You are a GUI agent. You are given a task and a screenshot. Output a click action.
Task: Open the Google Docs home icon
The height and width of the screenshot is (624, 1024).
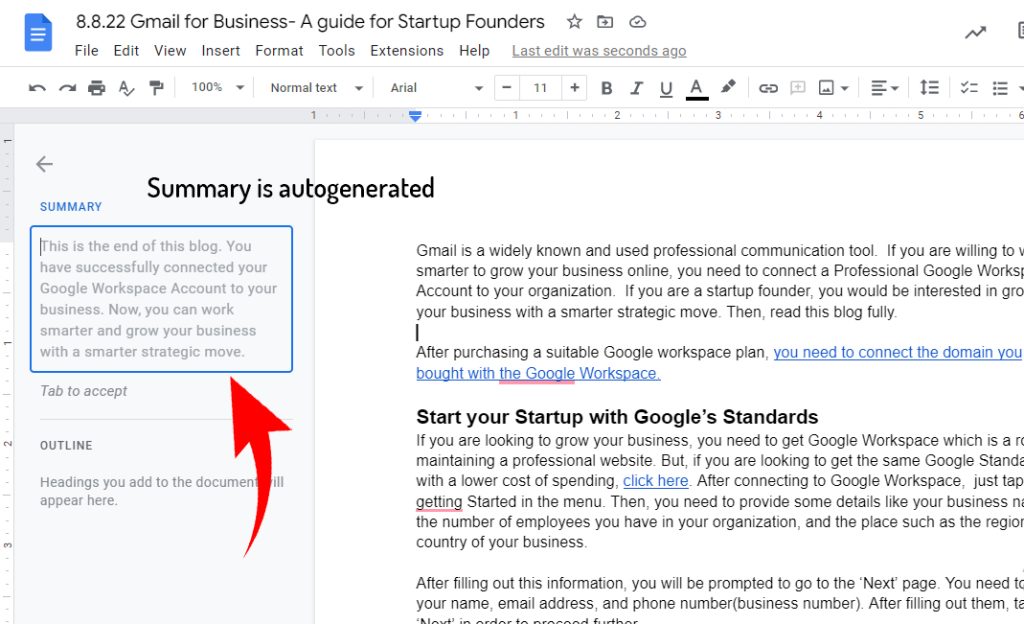(38, 33)
